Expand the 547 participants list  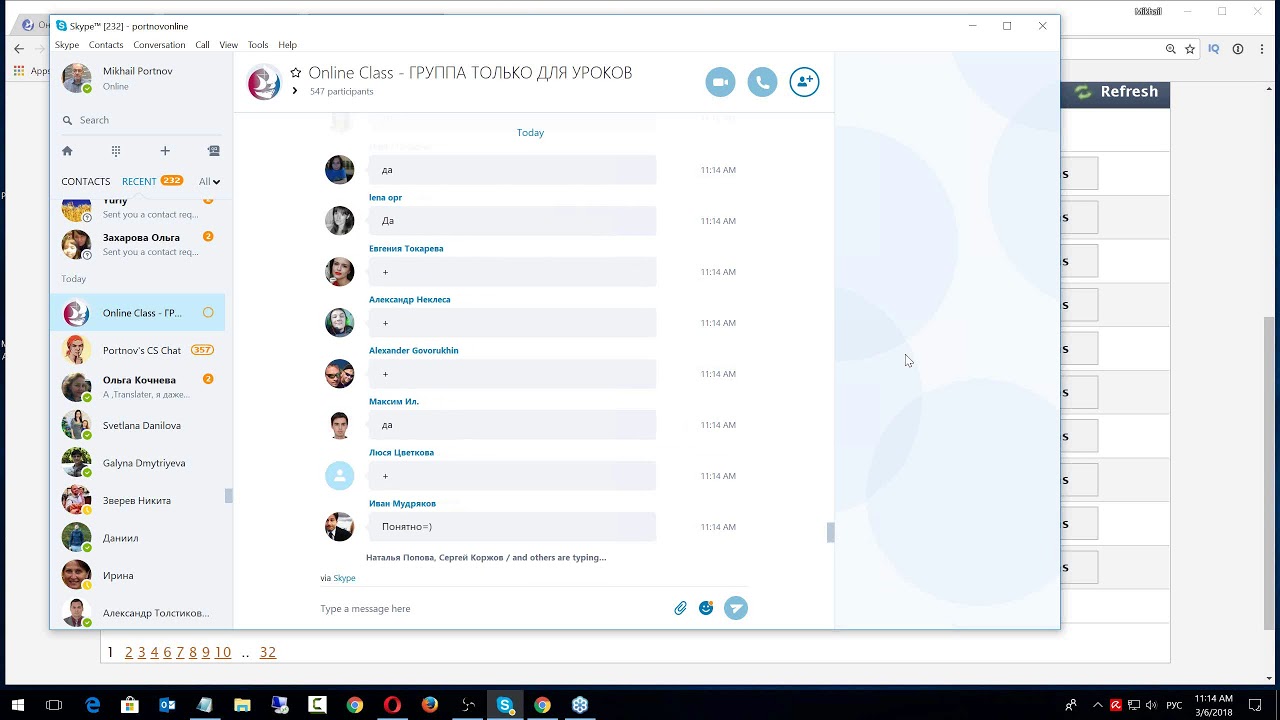tap(295, 91)
